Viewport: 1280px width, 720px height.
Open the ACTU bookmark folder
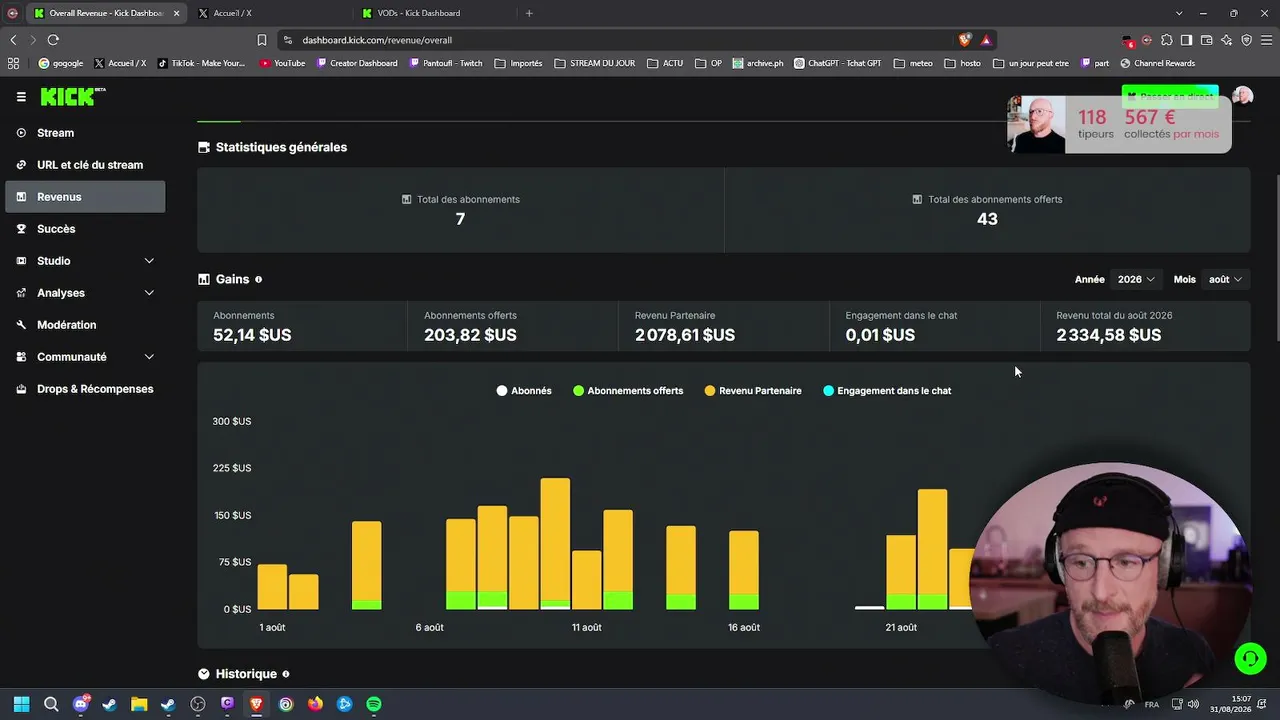[x=665, y=63]
